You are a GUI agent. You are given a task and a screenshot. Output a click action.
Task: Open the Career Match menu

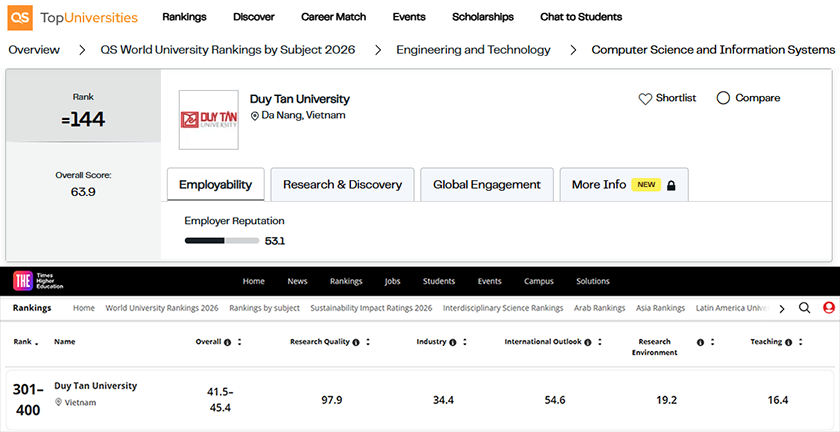(333, 17)
